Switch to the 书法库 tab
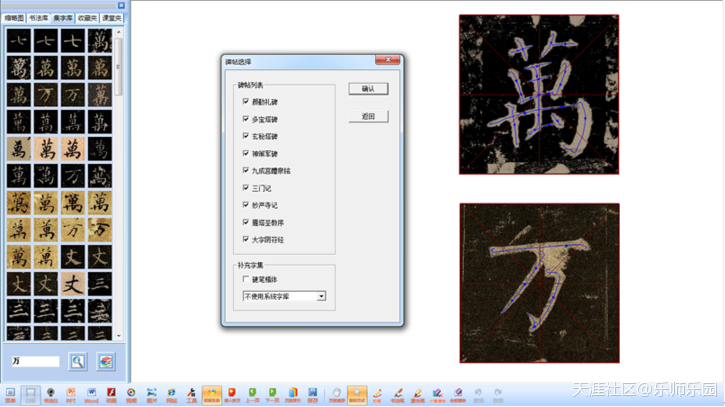725x407 pixels. (40, 18)
